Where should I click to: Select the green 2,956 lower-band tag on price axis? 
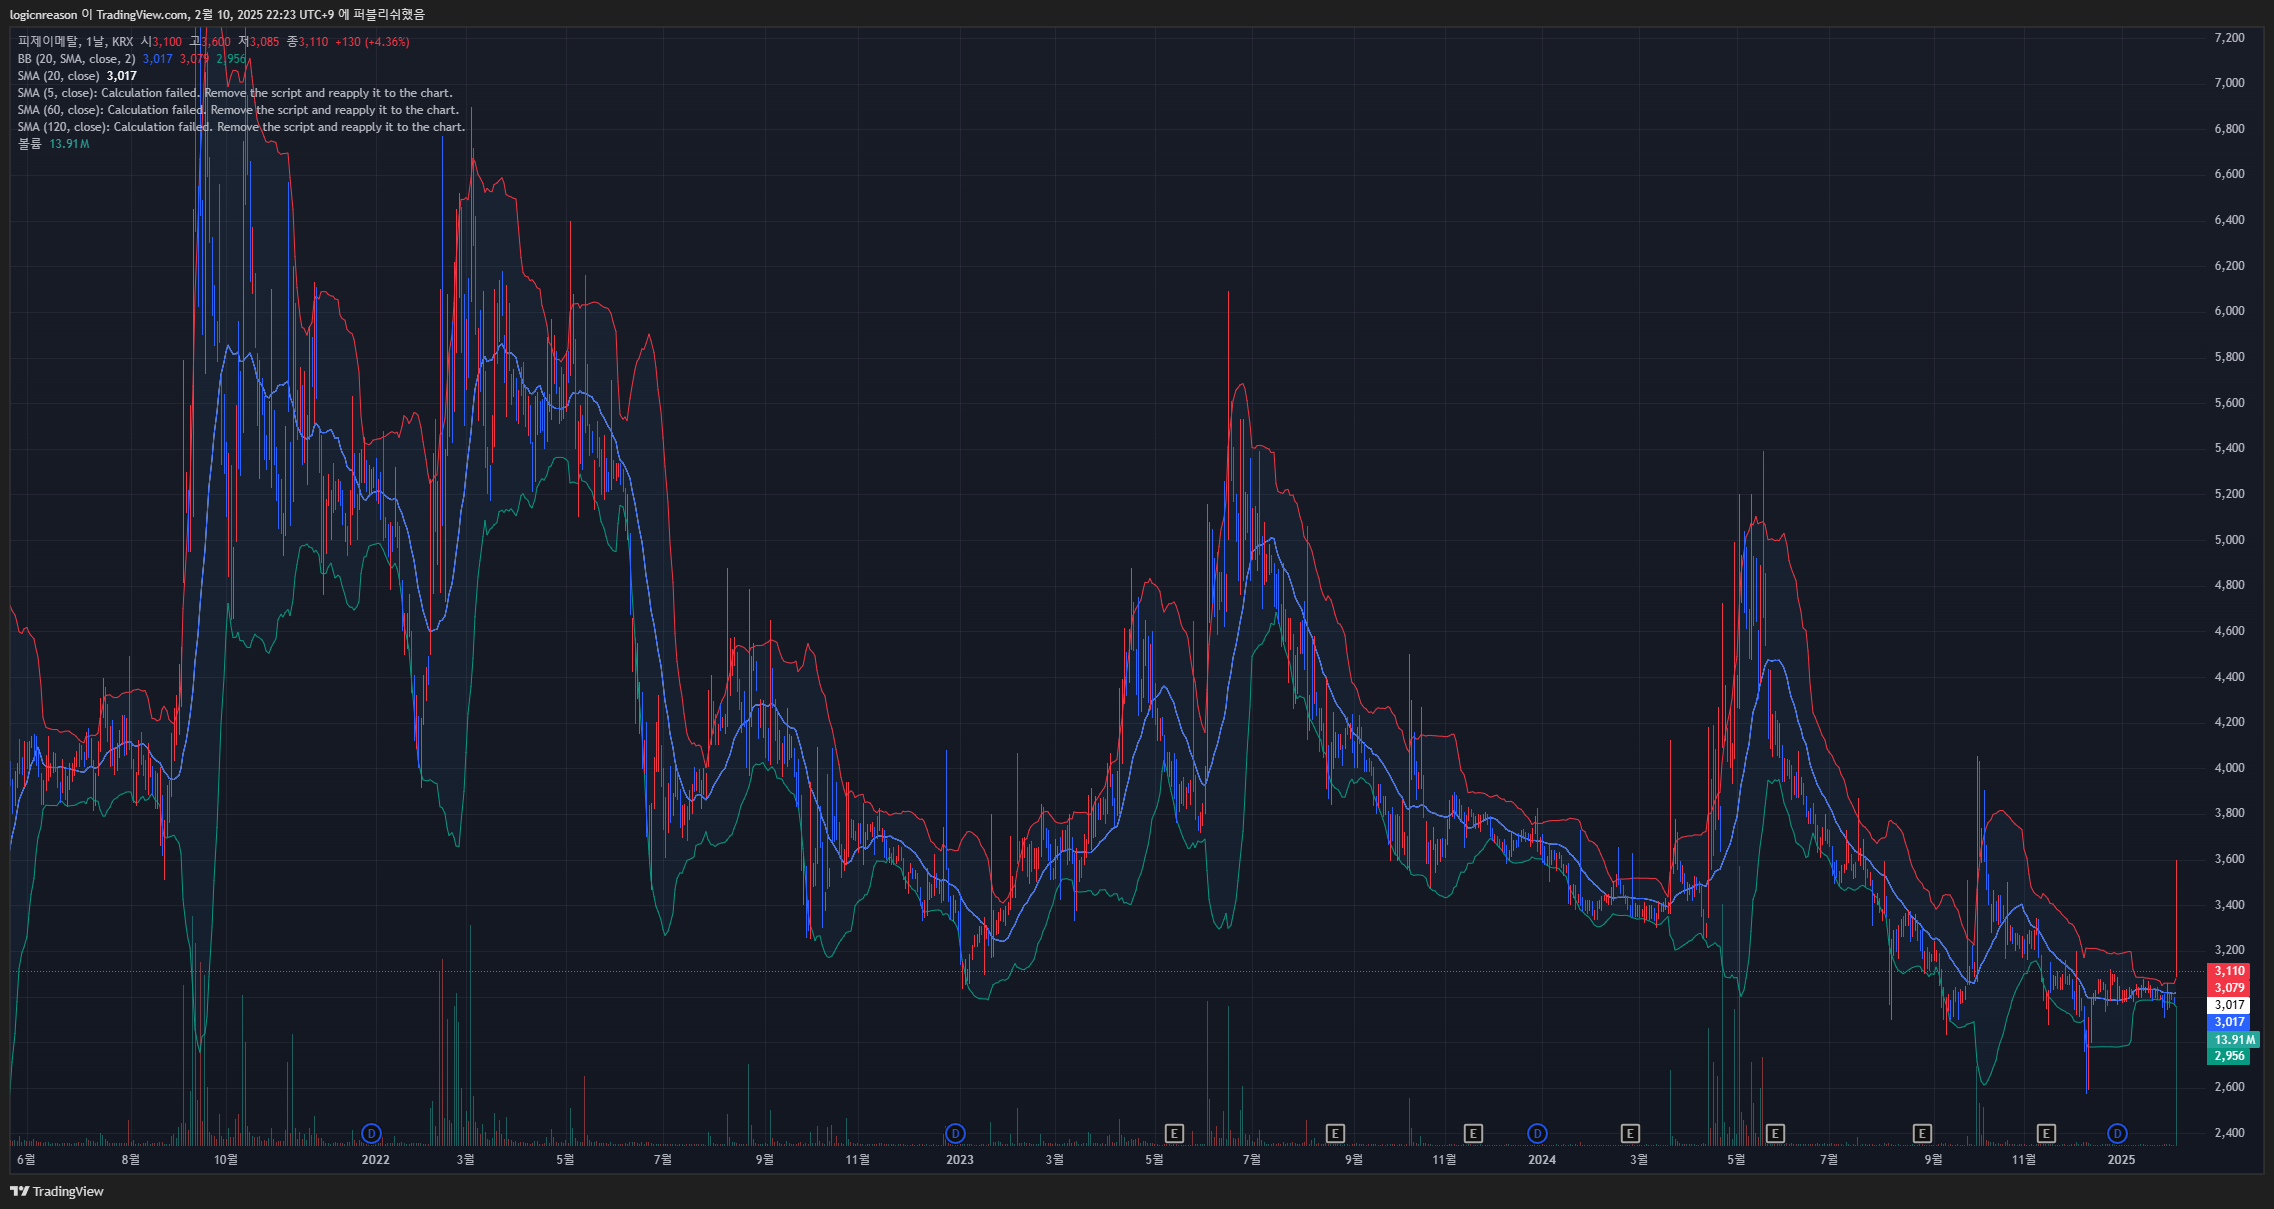coord(2228,1056)
